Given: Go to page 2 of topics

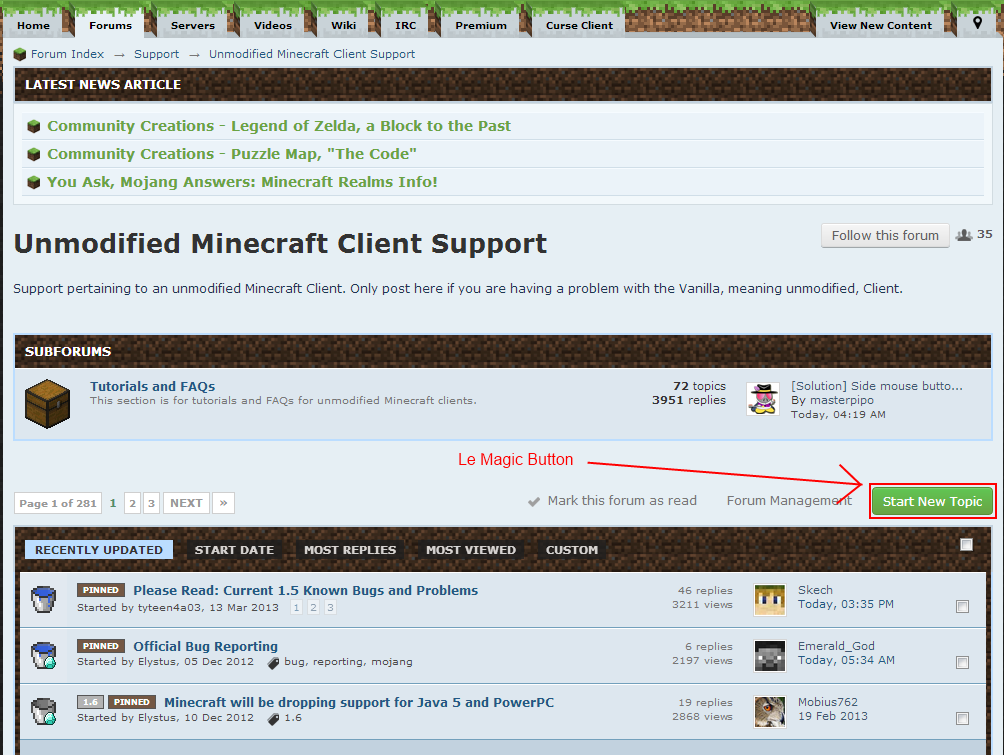Looking at the screenshot, I should pyautogui.click(x=133, y=503).
